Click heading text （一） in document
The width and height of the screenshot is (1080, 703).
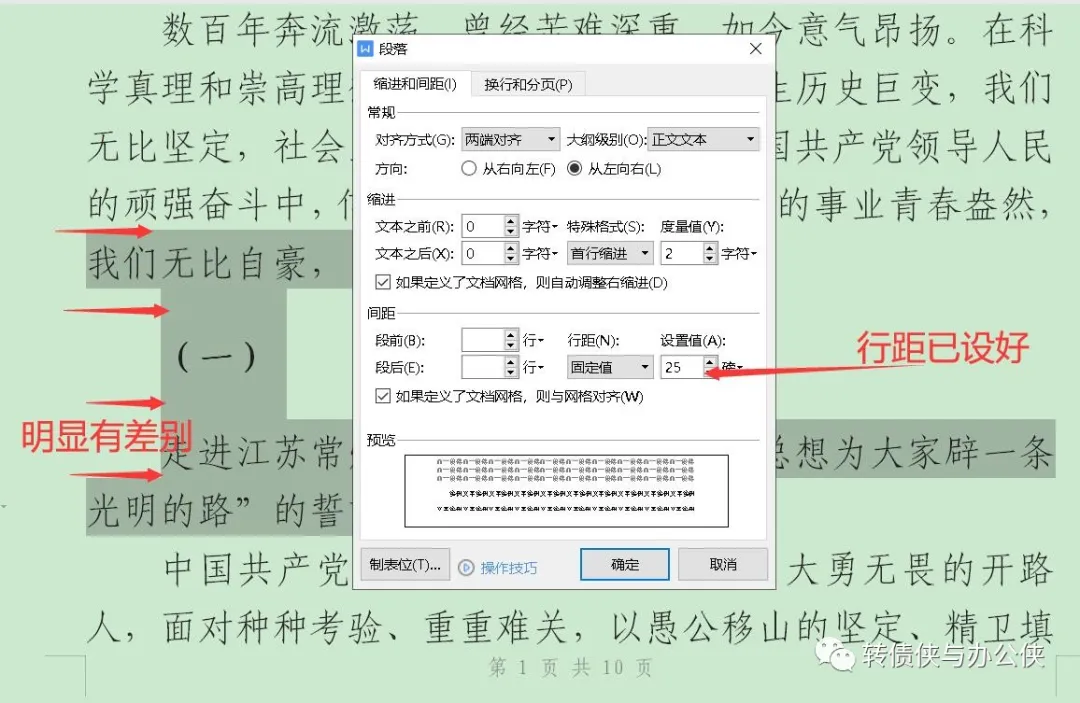pyautogui.click(x=216, y=357)
